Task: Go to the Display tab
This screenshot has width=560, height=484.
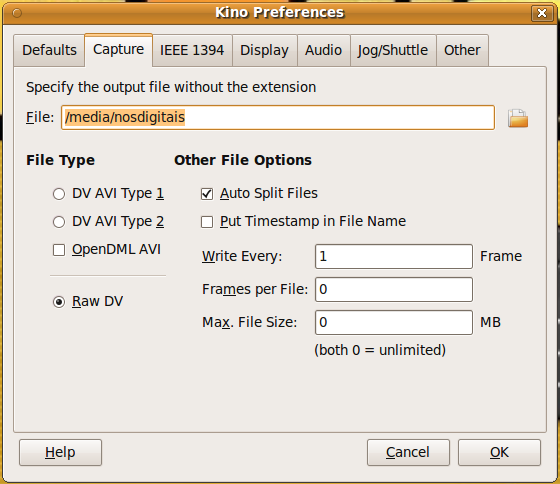Action: [x=265, y=50]
